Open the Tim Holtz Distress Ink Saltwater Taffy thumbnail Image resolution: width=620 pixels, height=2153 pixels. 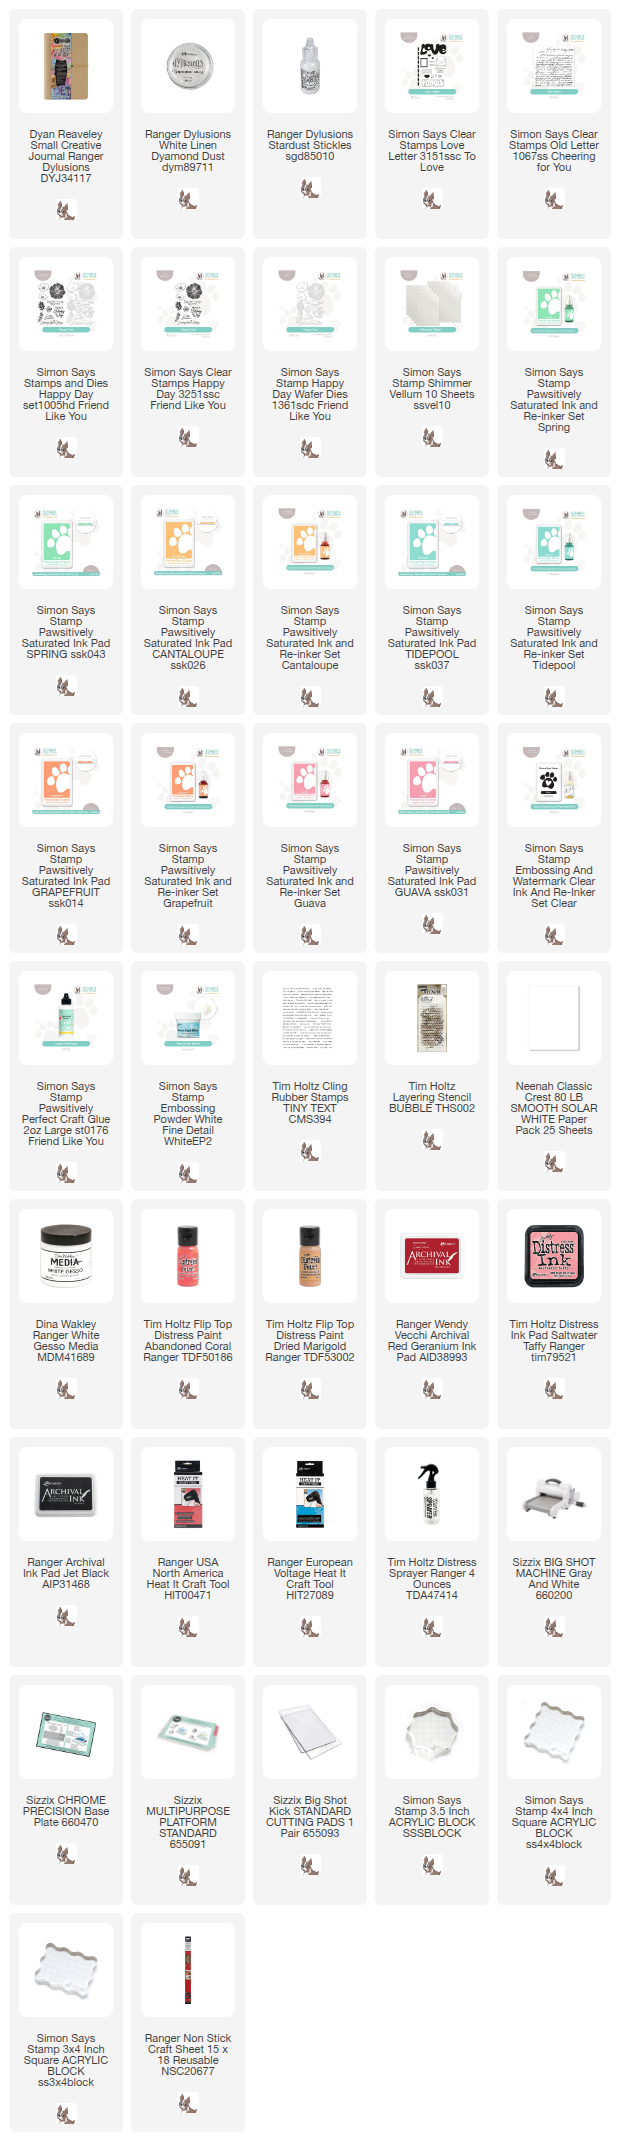tap(554, 1256)
